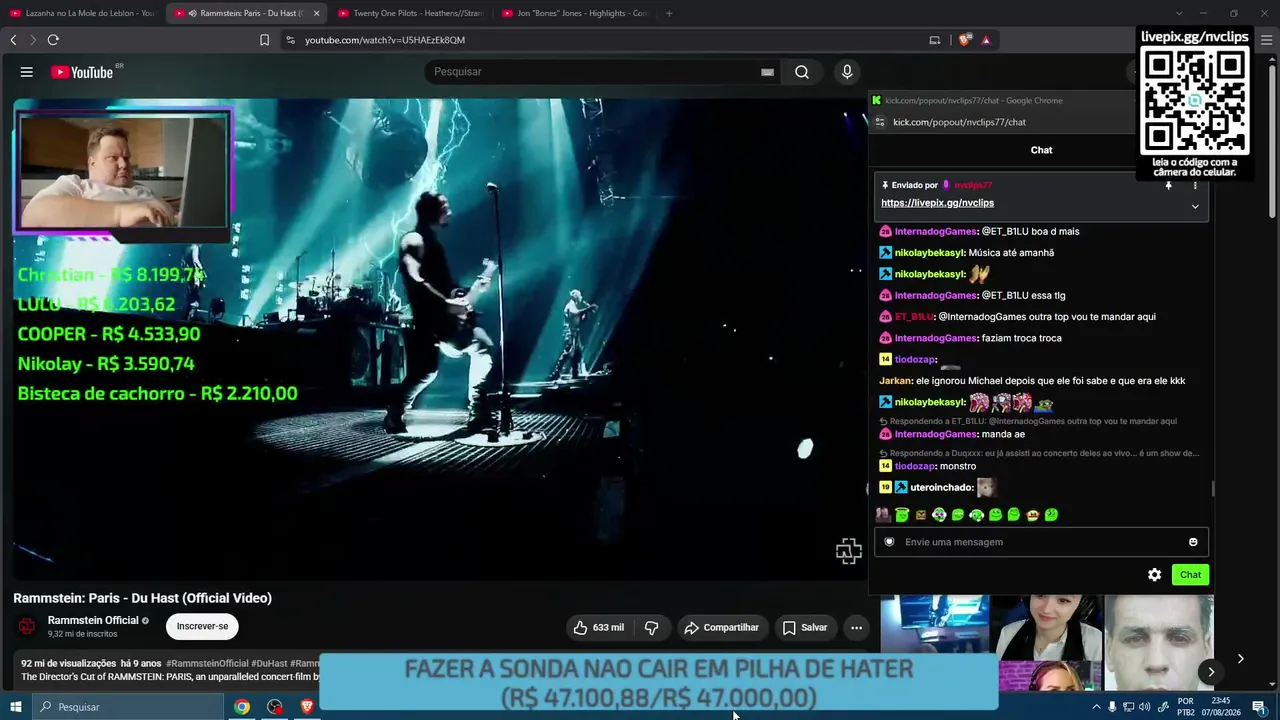
Task: Start voice search with the microphone icon
Action: [x=847, y=72]
